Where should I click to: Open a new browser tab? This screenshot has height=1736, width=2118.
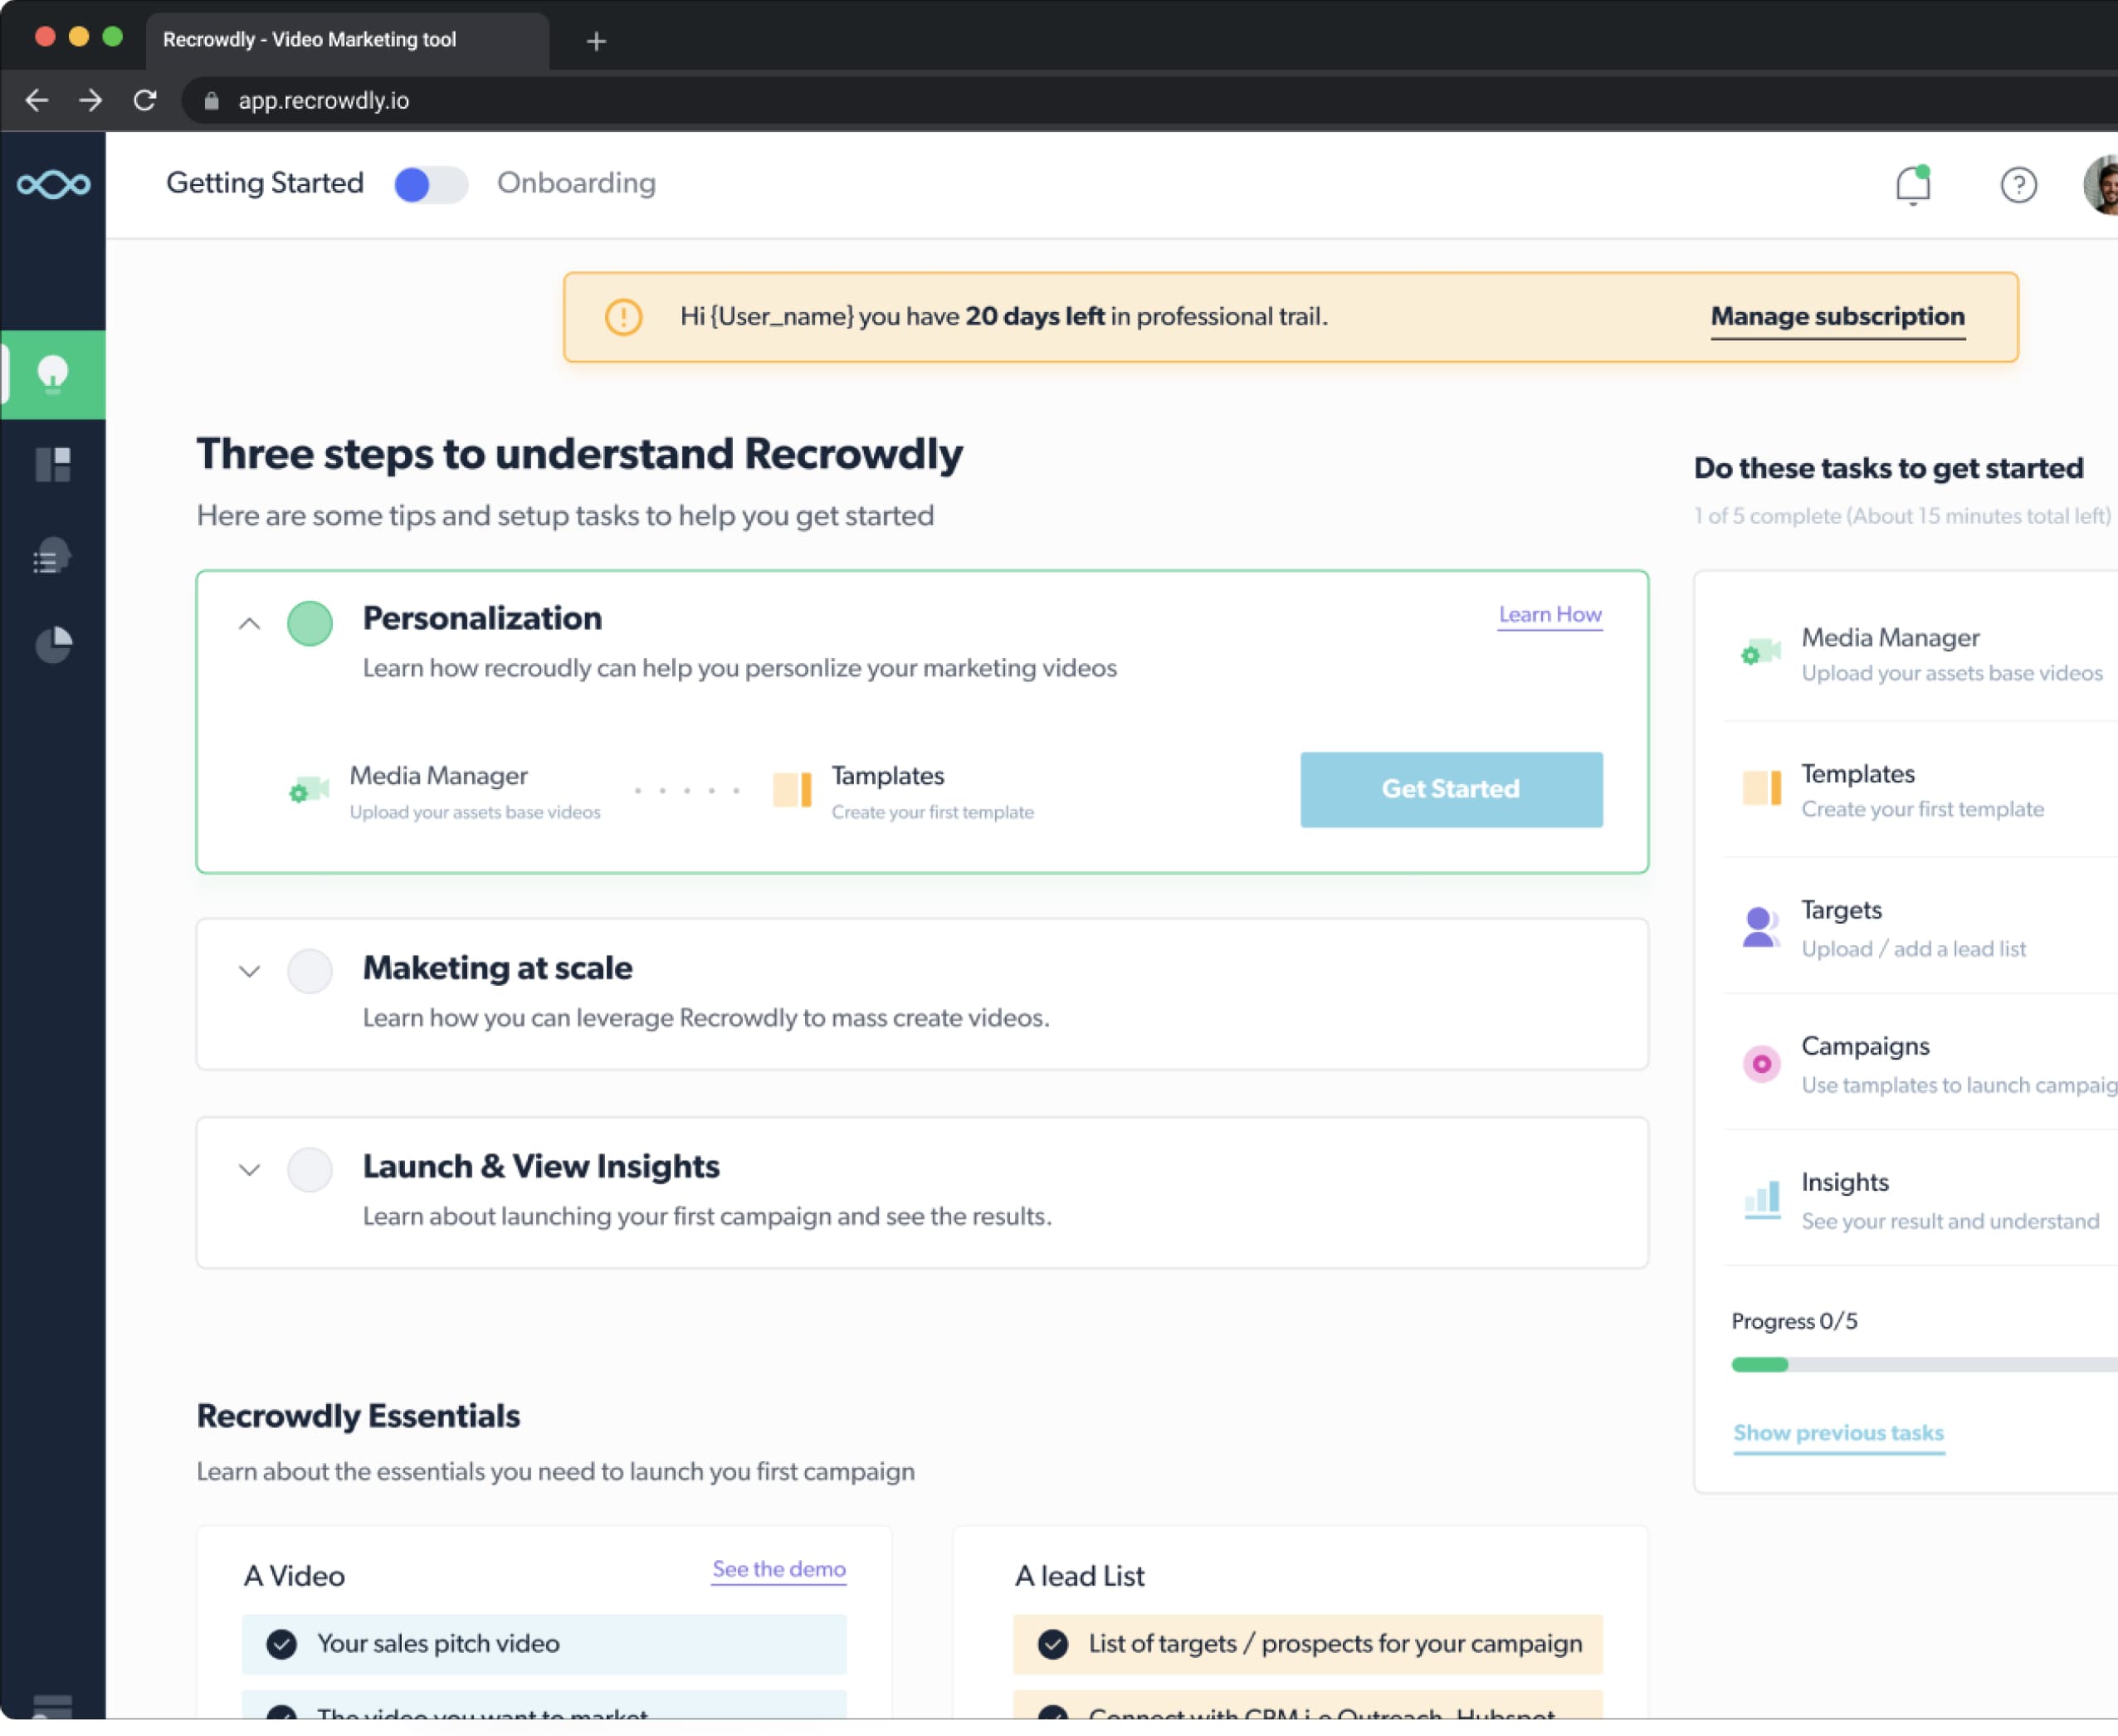point(596,41)
